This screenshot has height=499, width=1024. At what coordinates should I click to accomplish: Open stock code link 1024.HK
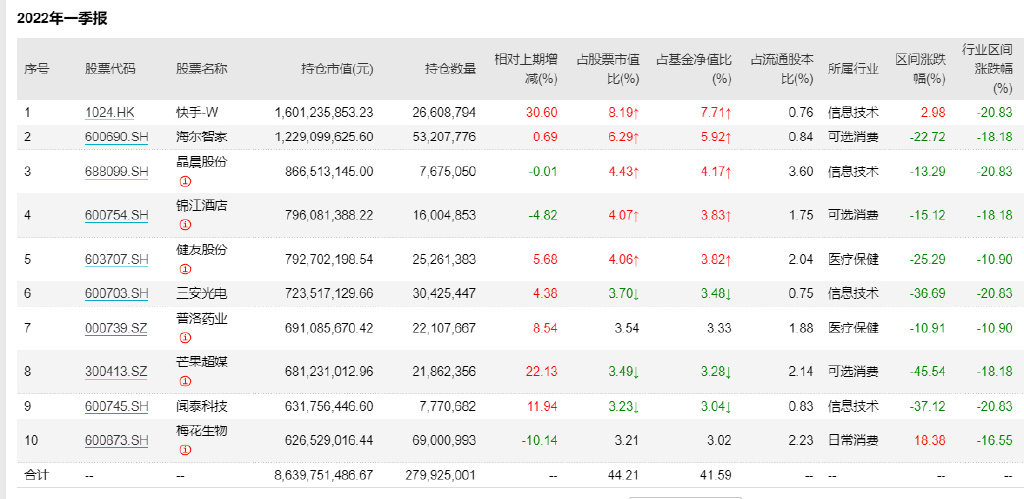(110, 112)
